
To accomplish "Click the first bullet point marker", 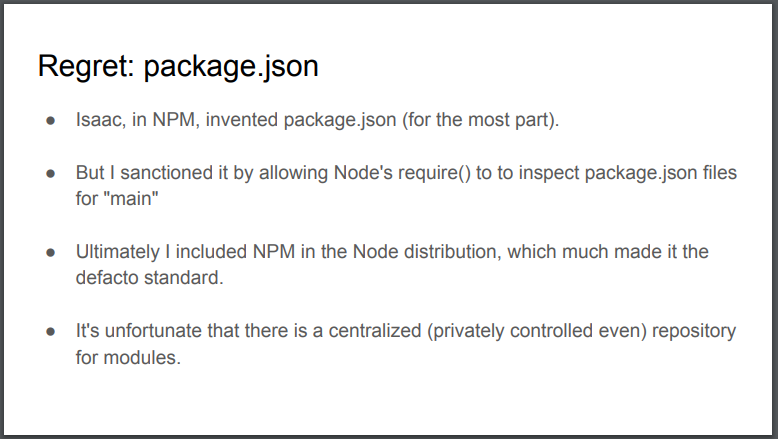I will [51, 121].
